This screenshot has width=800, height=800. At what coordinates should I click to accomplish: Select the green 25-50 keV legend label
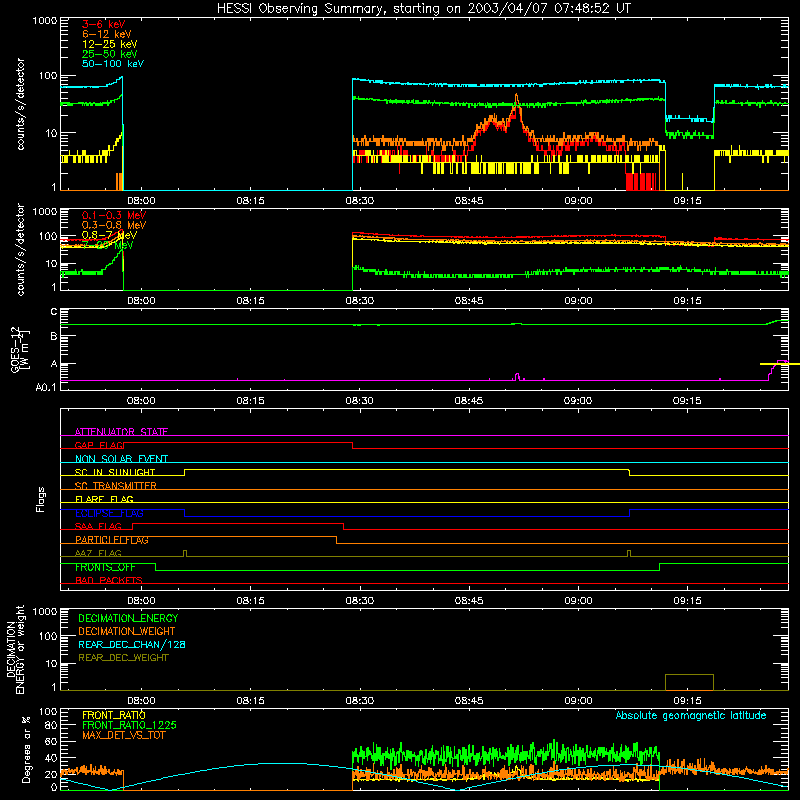click(x=110, y=54)
